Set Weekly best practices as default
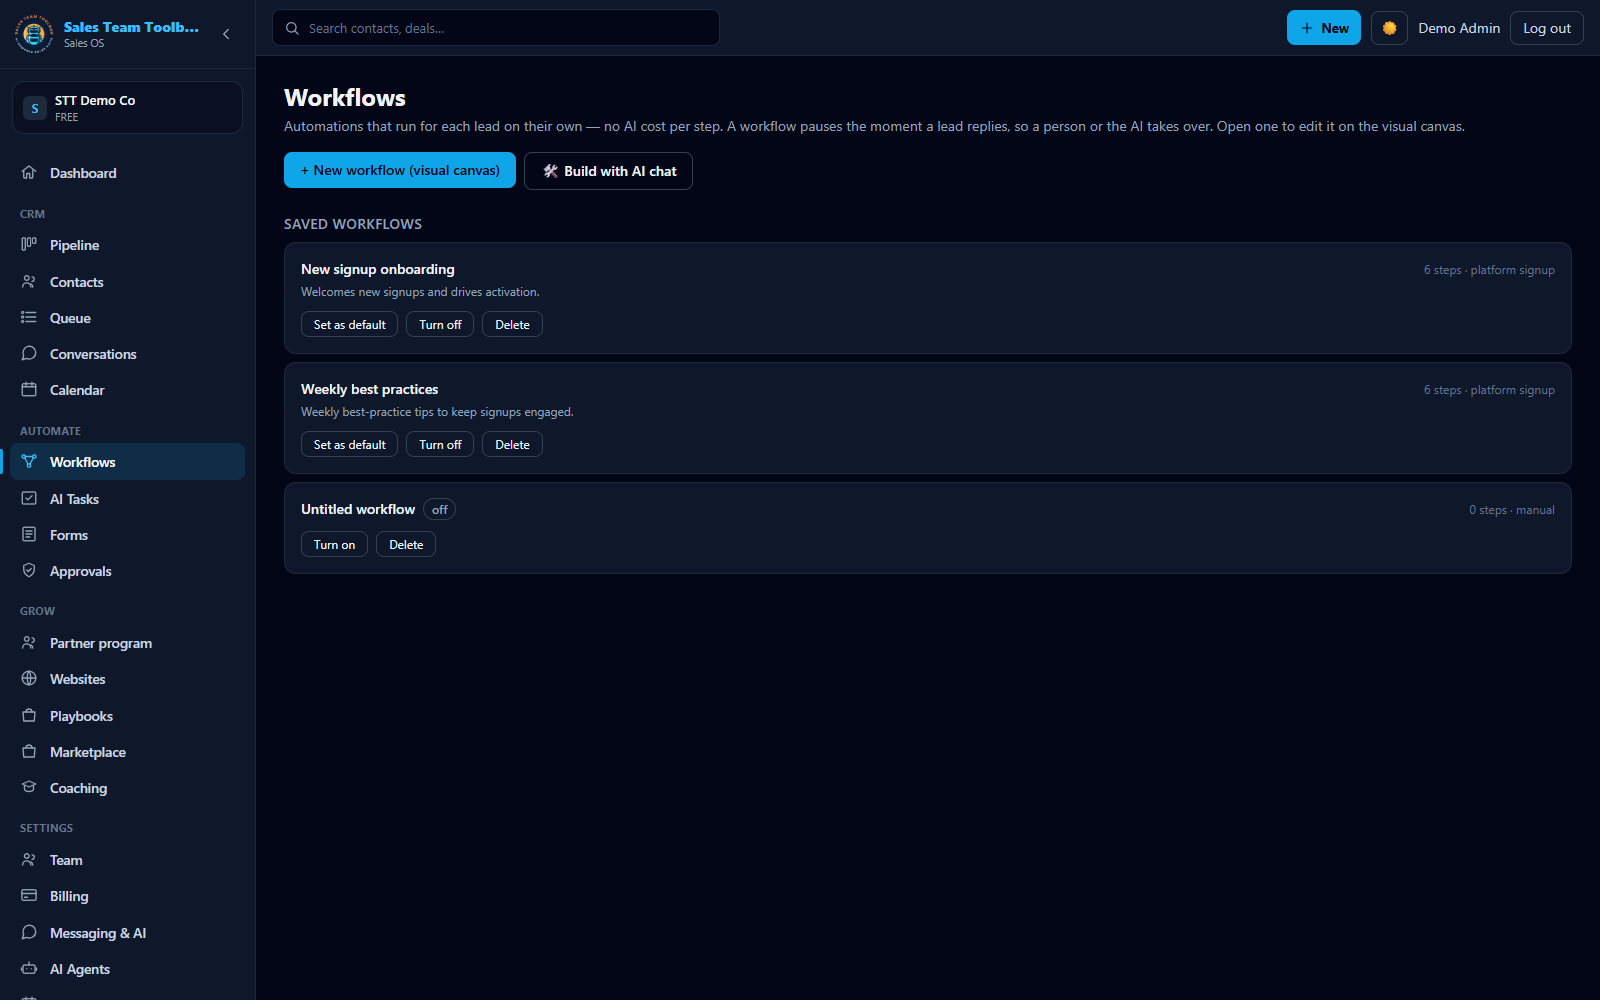The height and width of the screenshot is (1000, 1600). tap(349, 444)
